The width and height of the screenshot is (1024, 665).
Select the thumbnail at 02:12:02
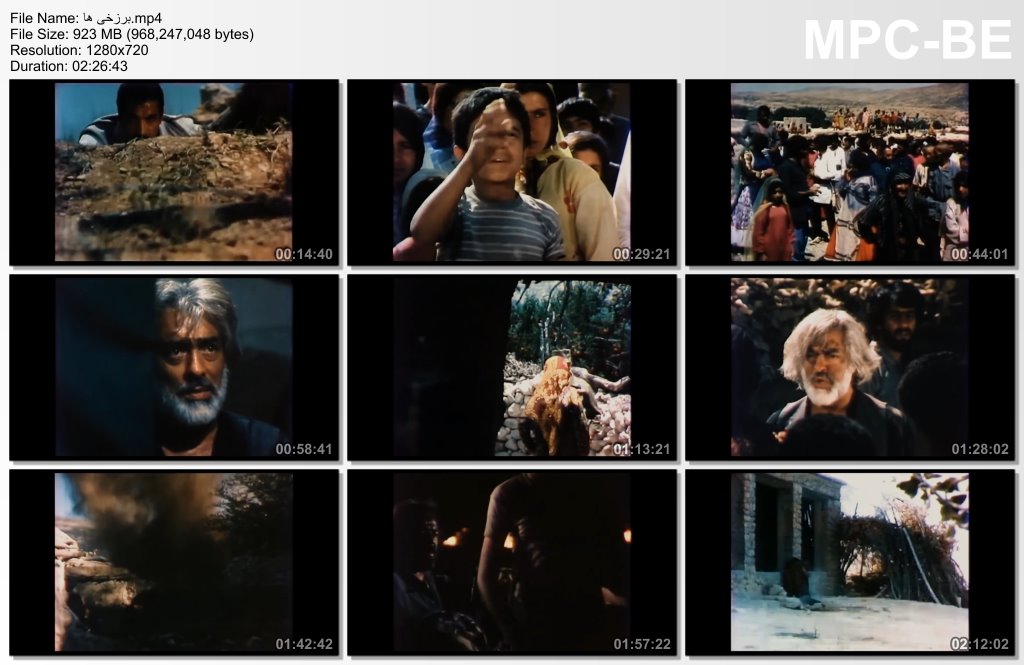pos(850,562)
